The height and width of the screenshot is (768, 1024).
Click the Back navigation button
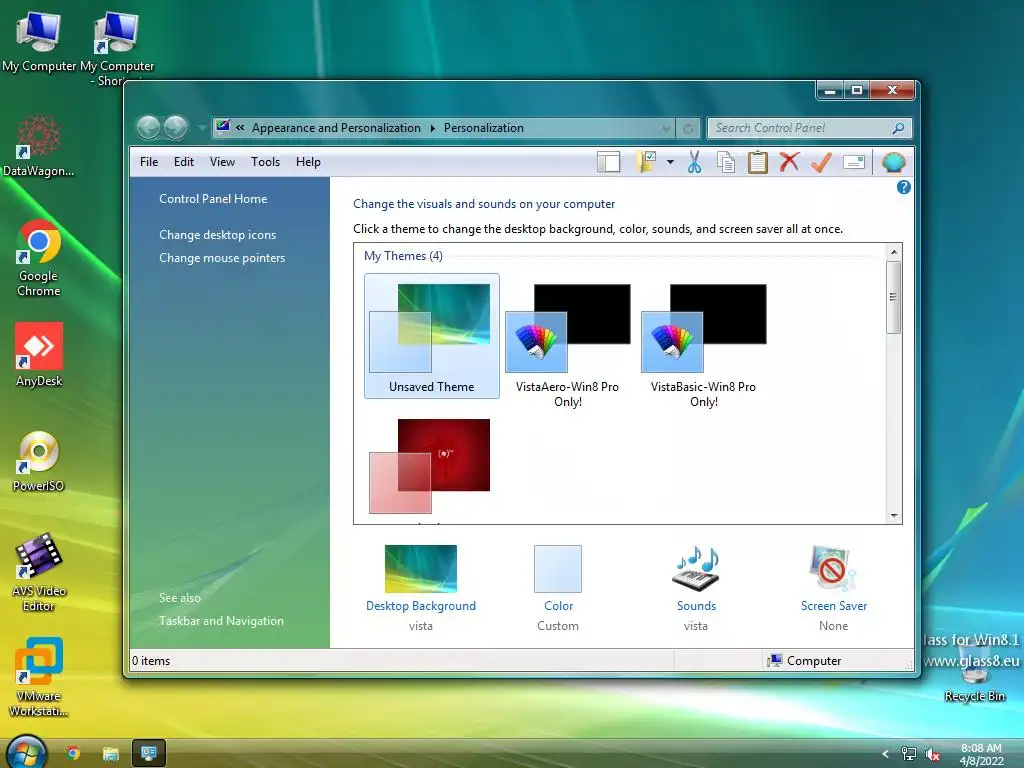coord(148,127)
